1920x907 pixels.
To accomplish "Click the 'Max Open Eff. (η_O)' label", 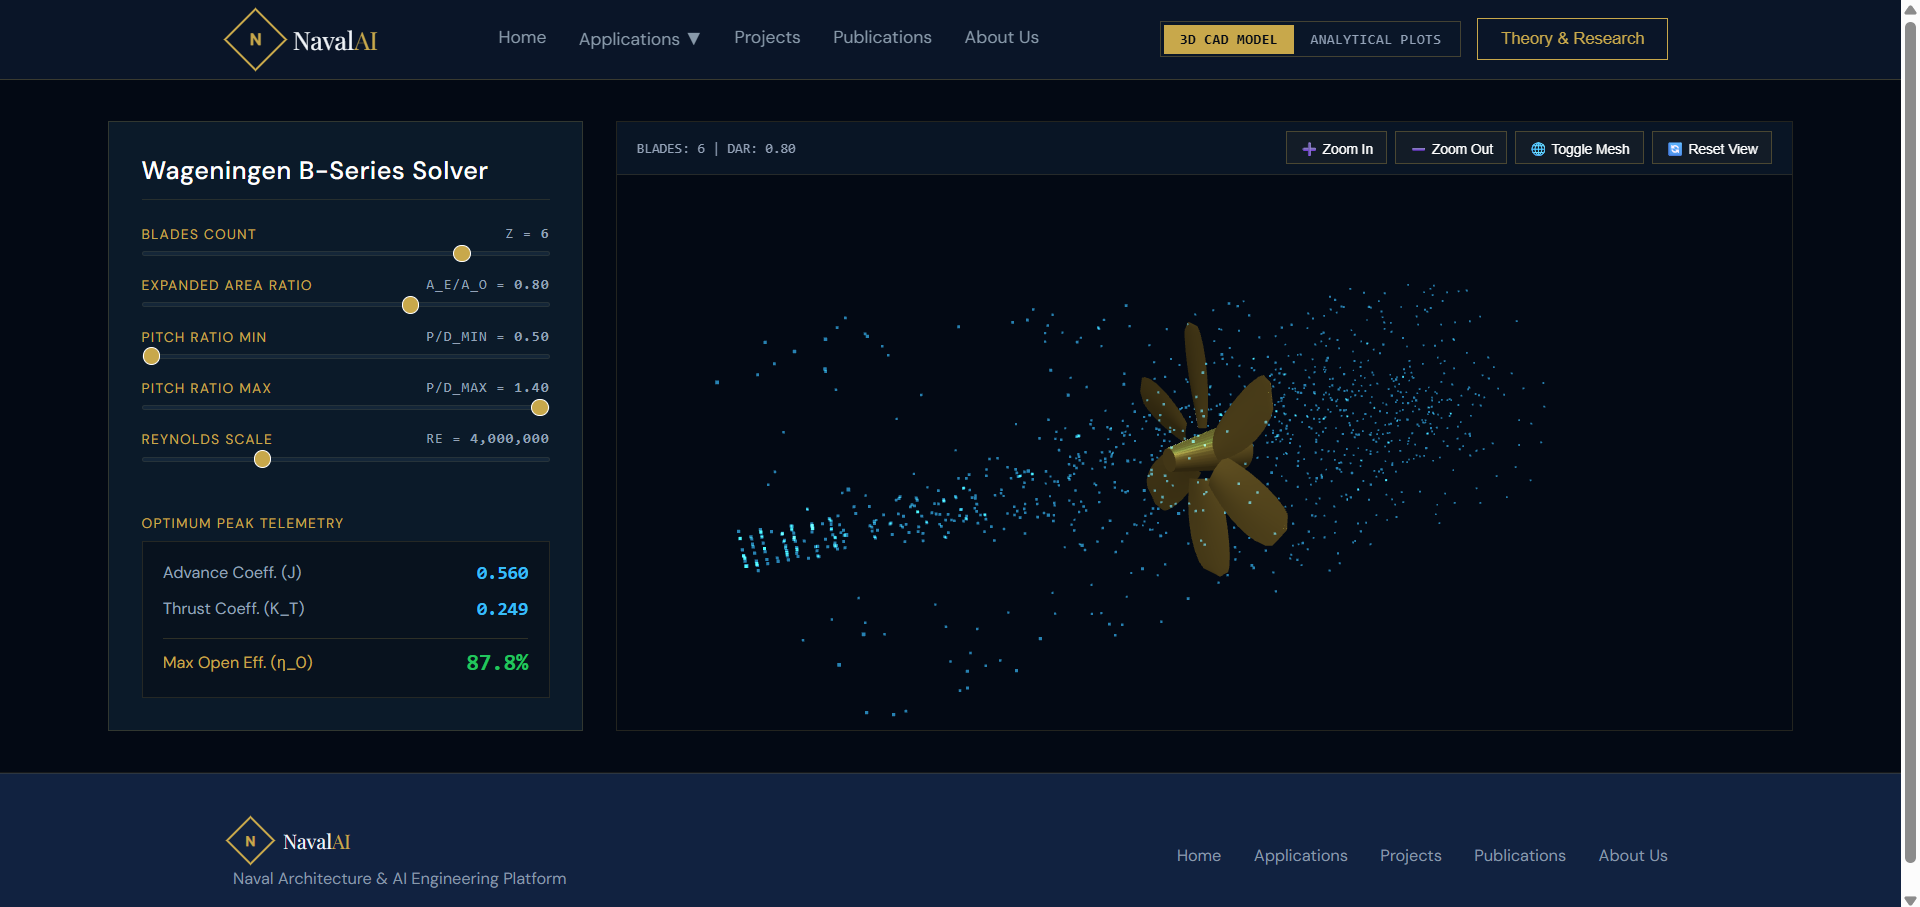I will 238,662.
